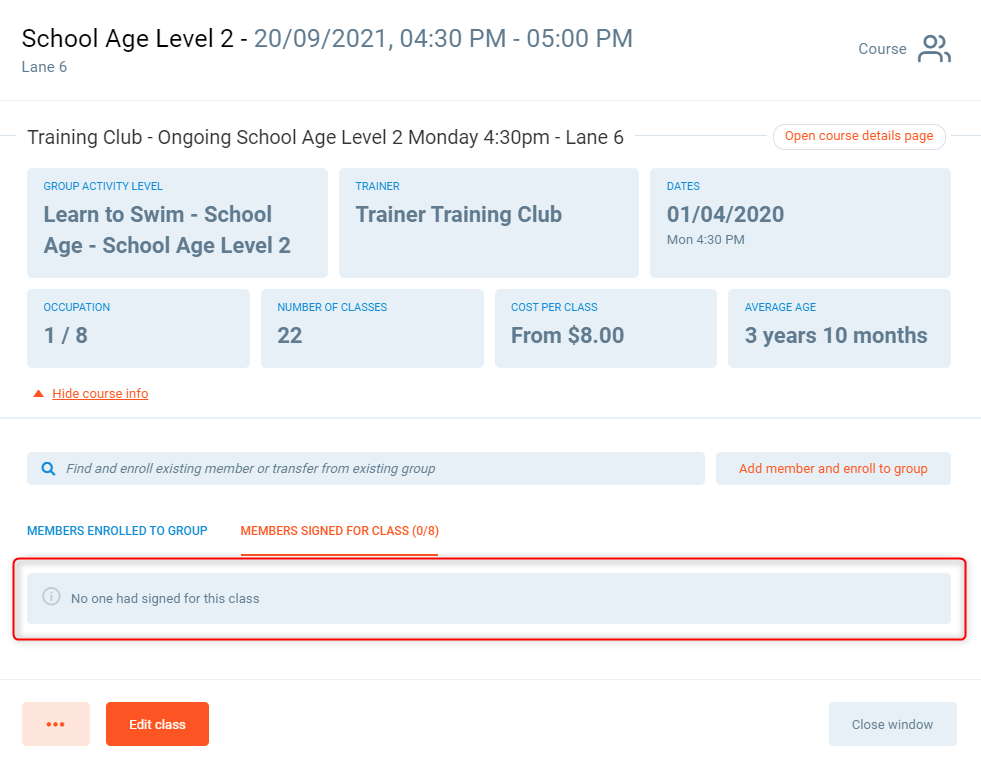Select the Trainer Training Club card
Viewport: 981px width, 770px height.
488,223
